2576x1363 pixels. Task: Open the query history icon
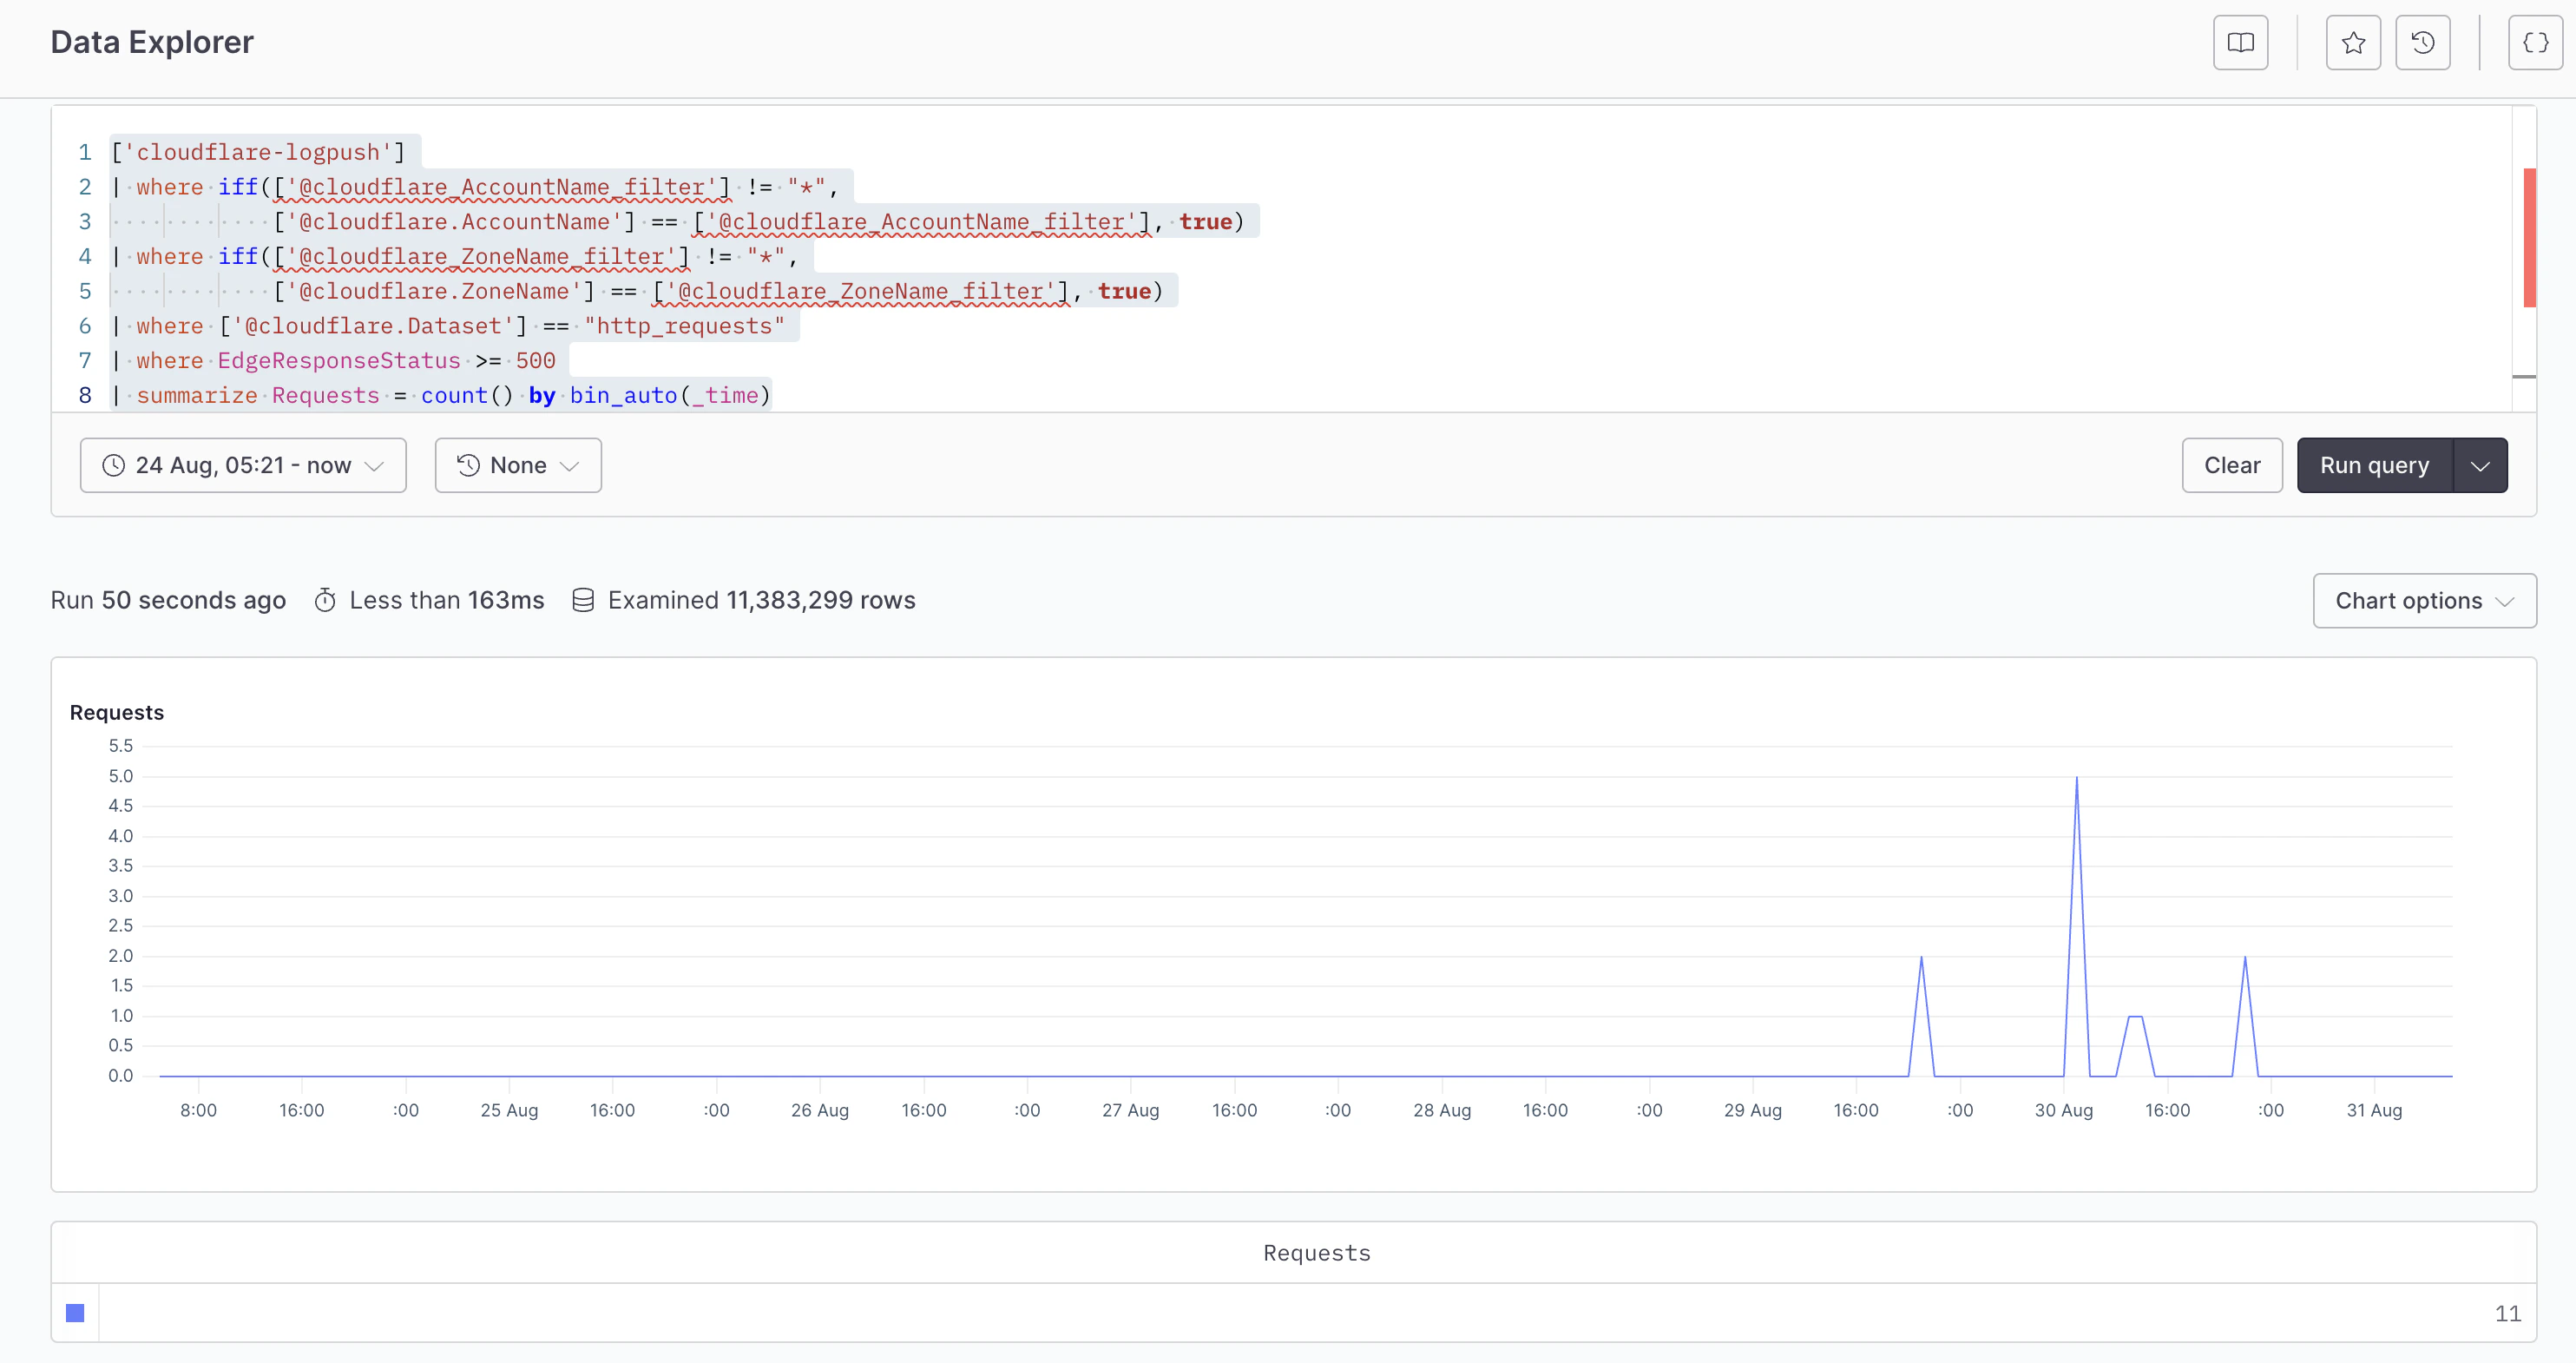point(2423,42)
